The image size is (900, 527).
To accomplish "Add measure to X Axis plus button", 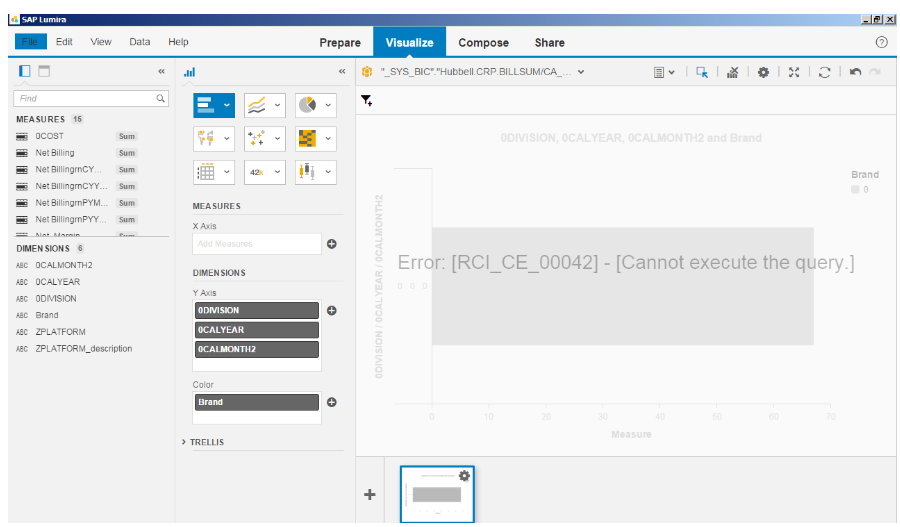I will click(x=332, y=244).
